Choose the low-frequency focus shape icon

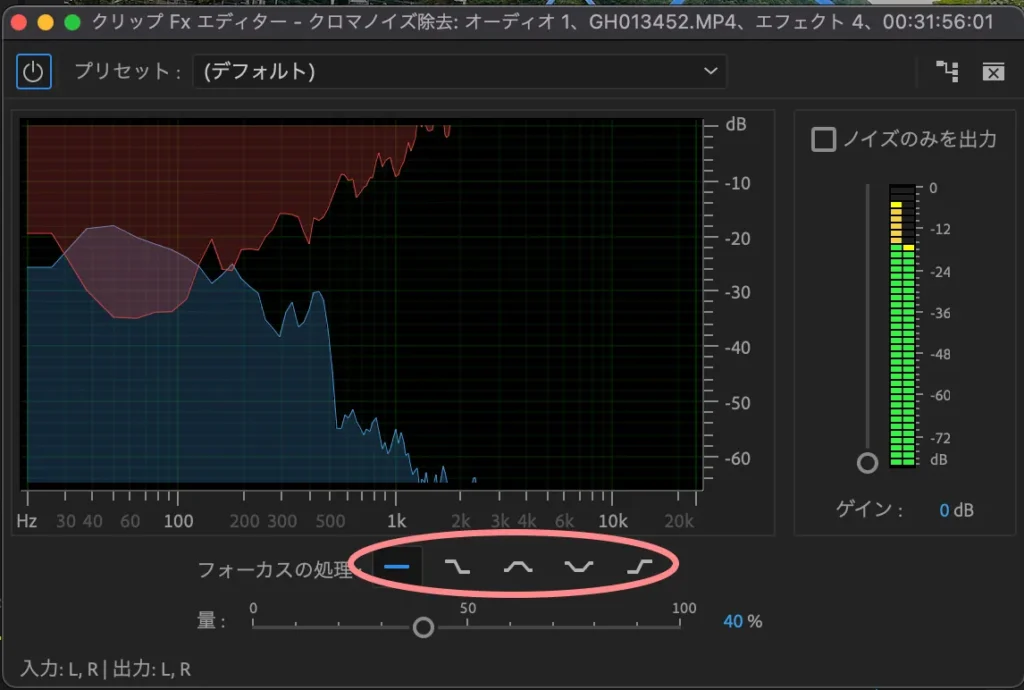[x=457, y=567]
